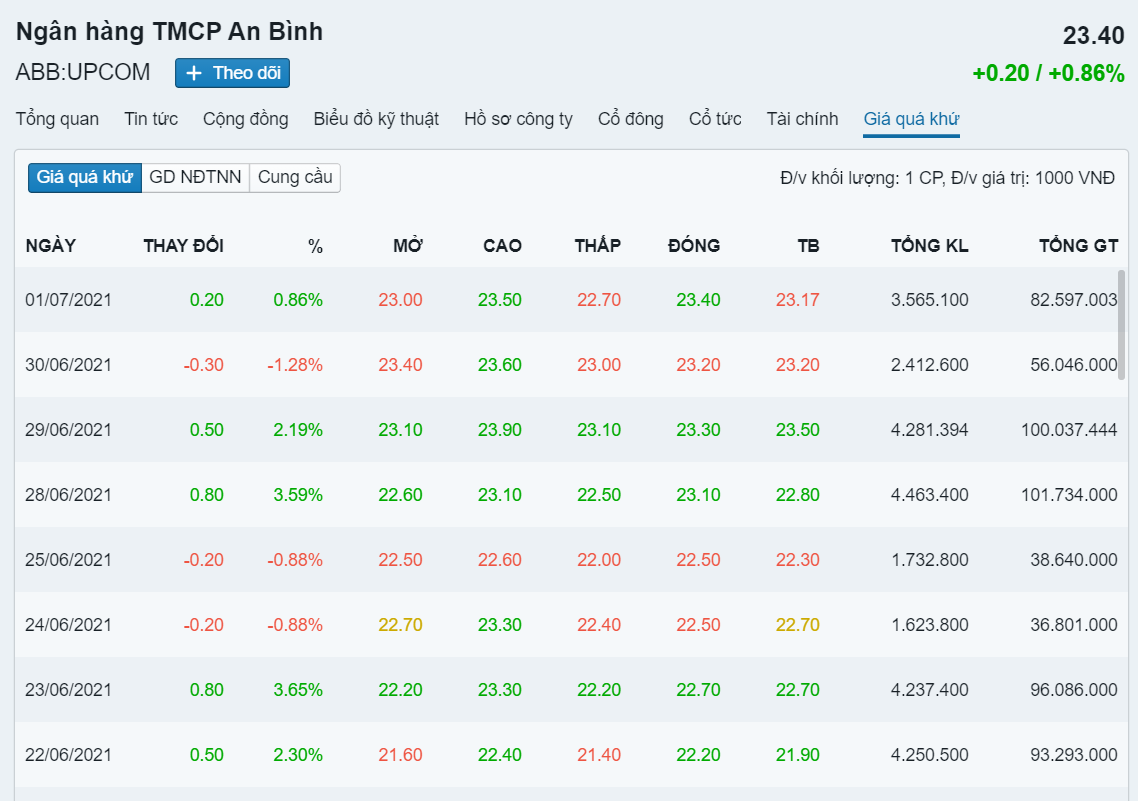Click the plus icon in Theo dõi button
The height and width of the screenshot is (801, 1138).
[194, 73]
